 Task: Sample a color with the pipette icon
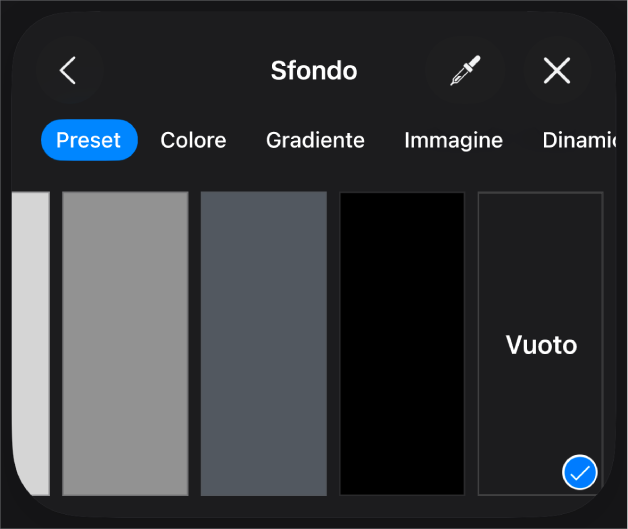point(465,70)
